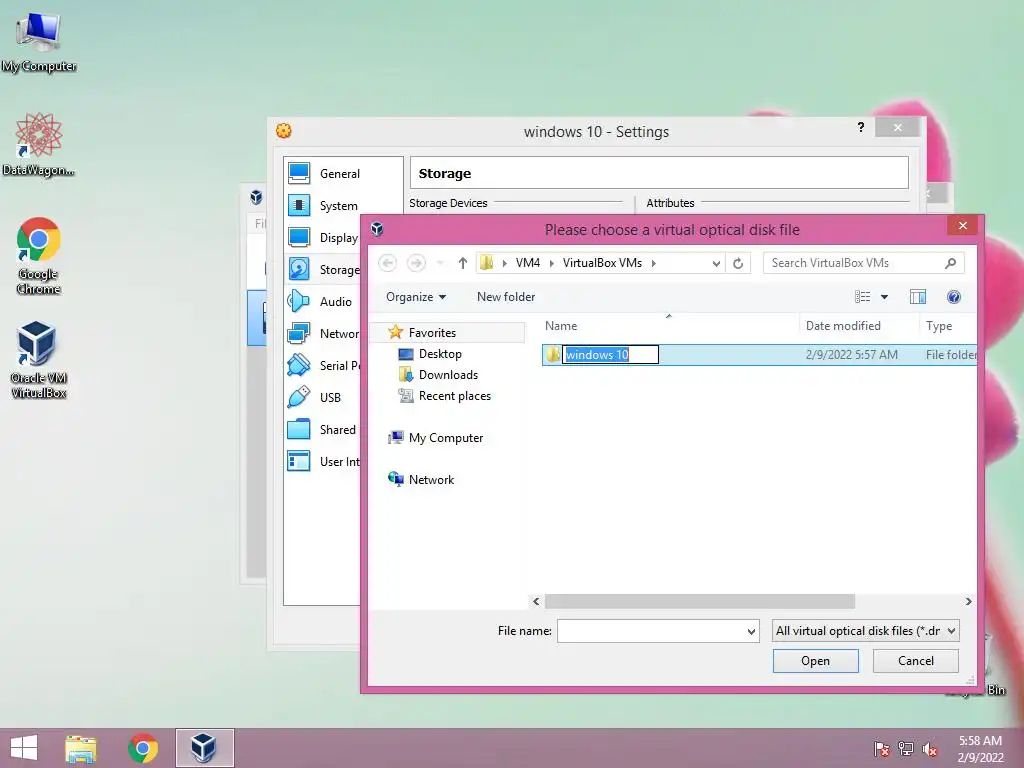Select My Computer in navigation pane

pos(446,438)
